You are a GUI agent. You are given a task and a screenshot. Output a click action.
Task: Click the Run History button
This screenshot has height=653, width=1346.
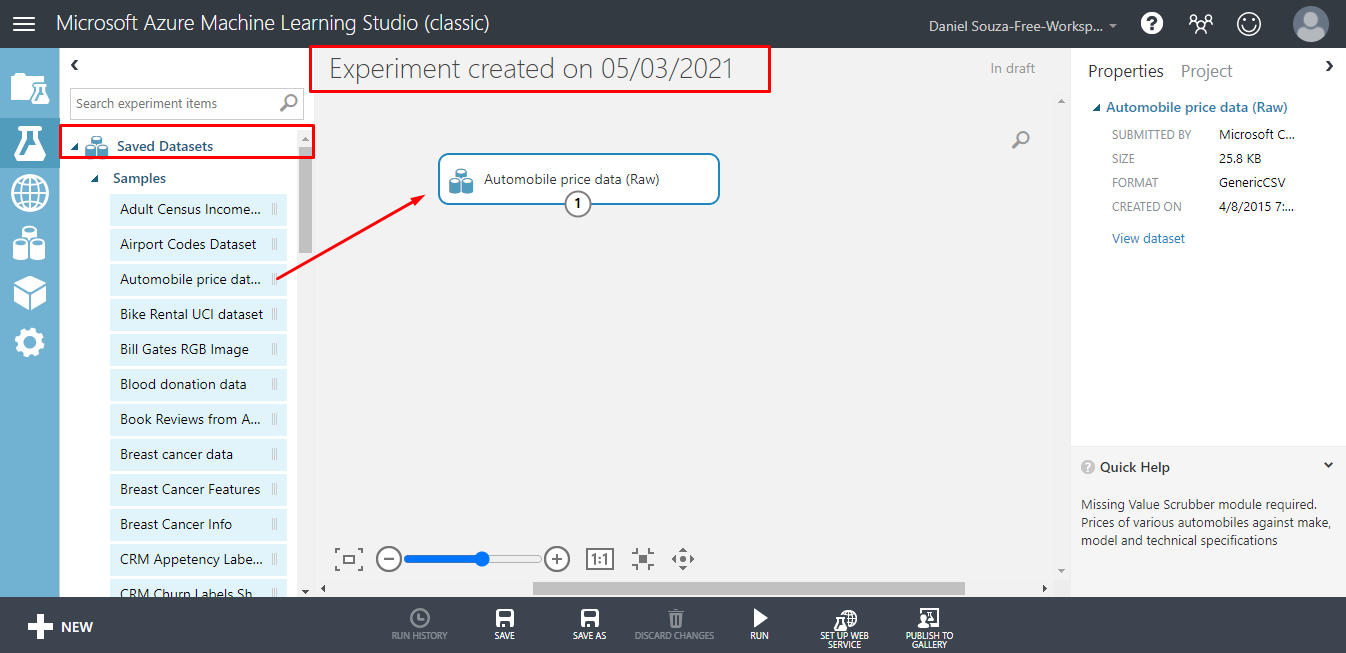tap(420, 624)
